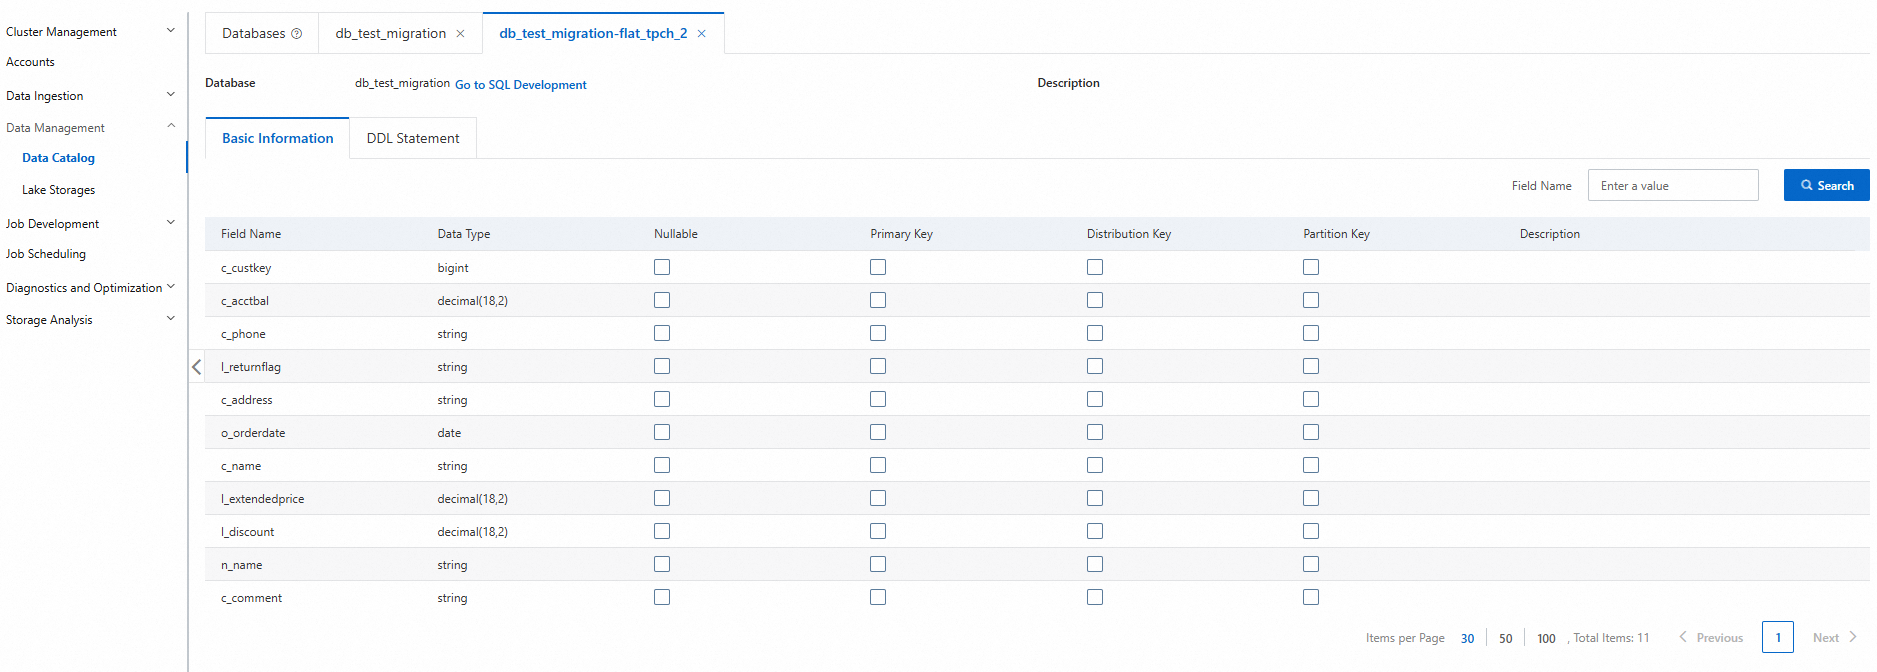Open the Go to SQL Development link
This screenshot has height=672, width=1877.
pos(520,85)
